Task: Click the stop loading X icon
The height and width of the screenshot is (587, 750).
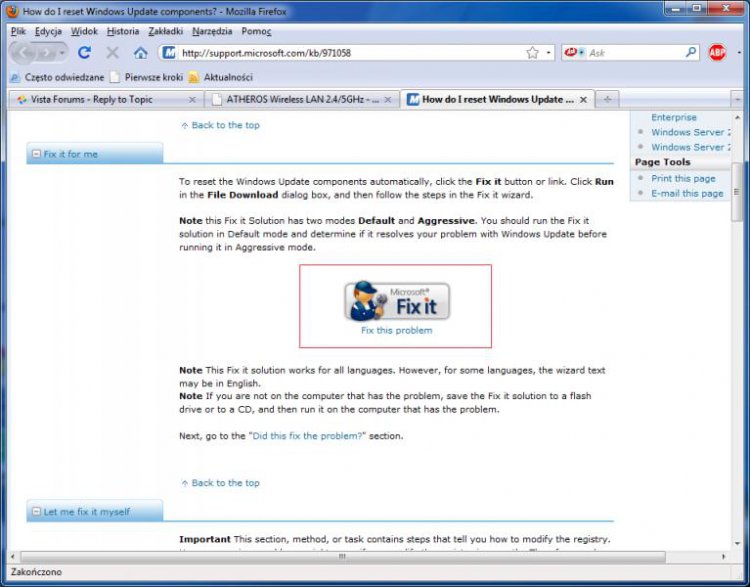Action: (x=112, y=53)
